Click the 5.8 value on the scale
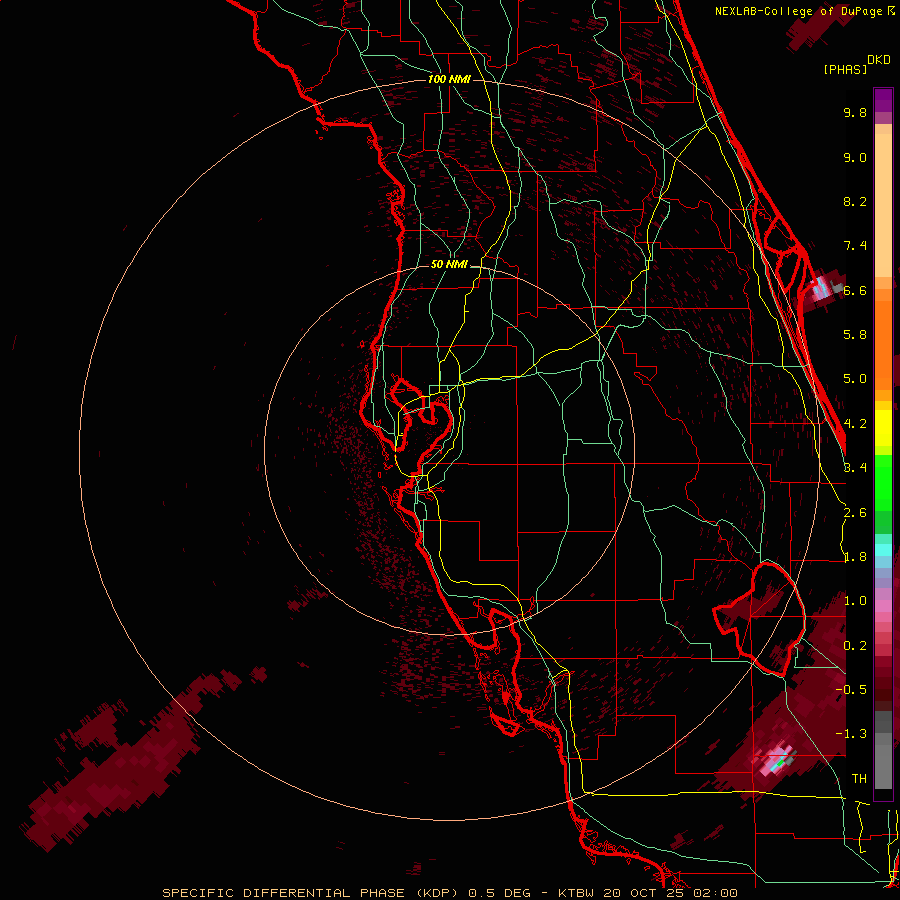This screenshot has width=900, height=900. tap(855, 335)
